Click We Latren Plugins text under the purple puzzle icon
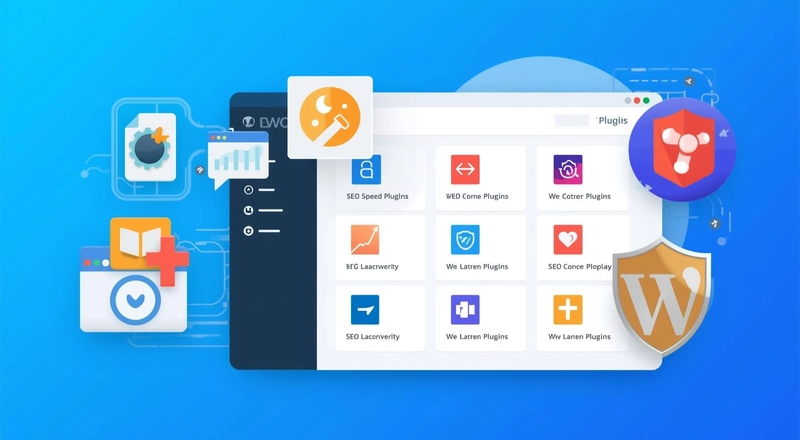This screenshot has height=440, width=800. click(477, 336)
